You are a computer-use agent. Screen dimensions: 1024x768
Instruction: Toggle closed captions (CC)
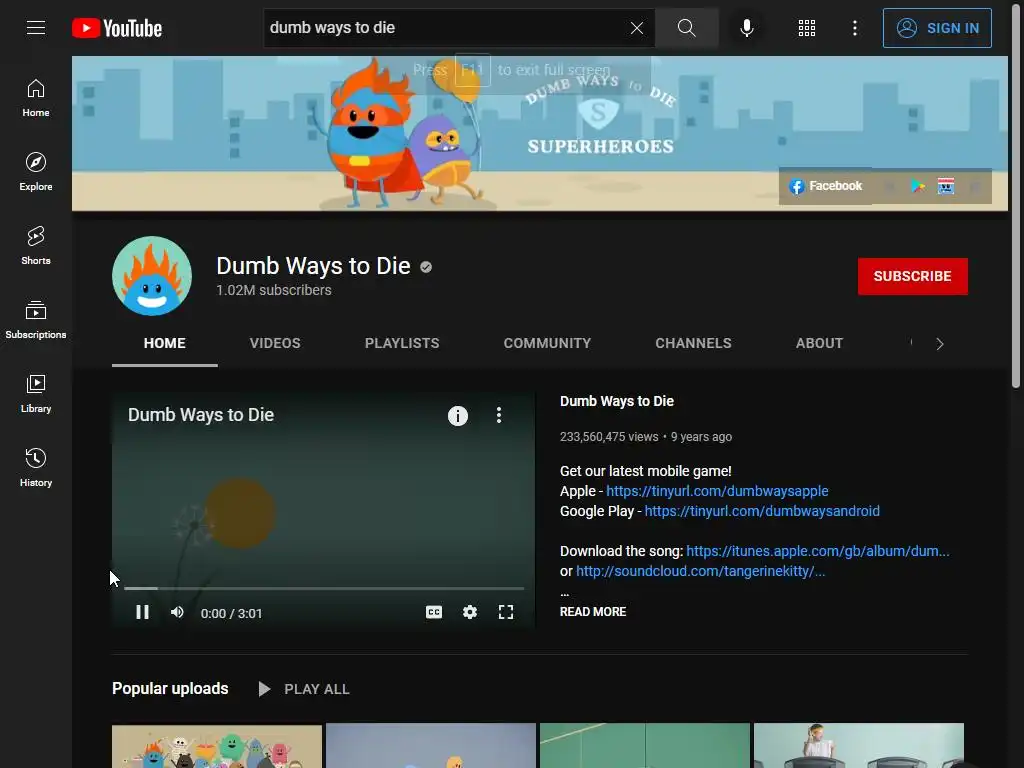(x=434, y=613)
